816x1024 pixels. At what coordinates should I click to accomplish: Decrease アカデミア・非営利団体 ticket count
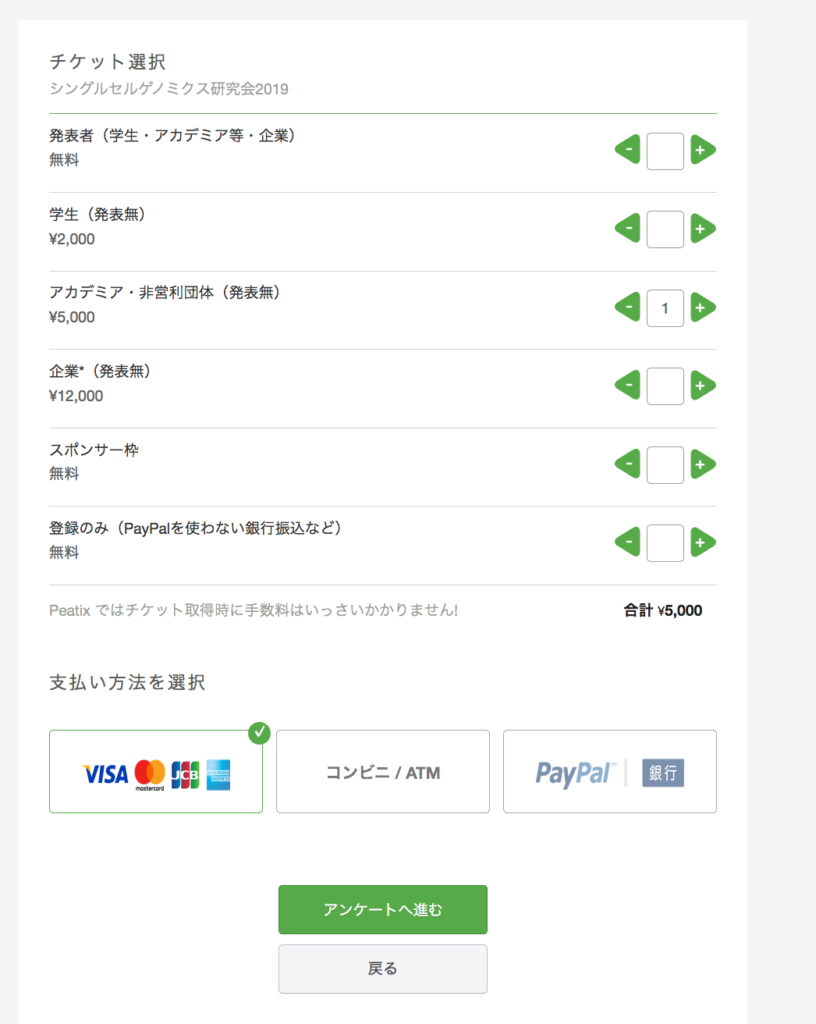[x=627, y=308]
